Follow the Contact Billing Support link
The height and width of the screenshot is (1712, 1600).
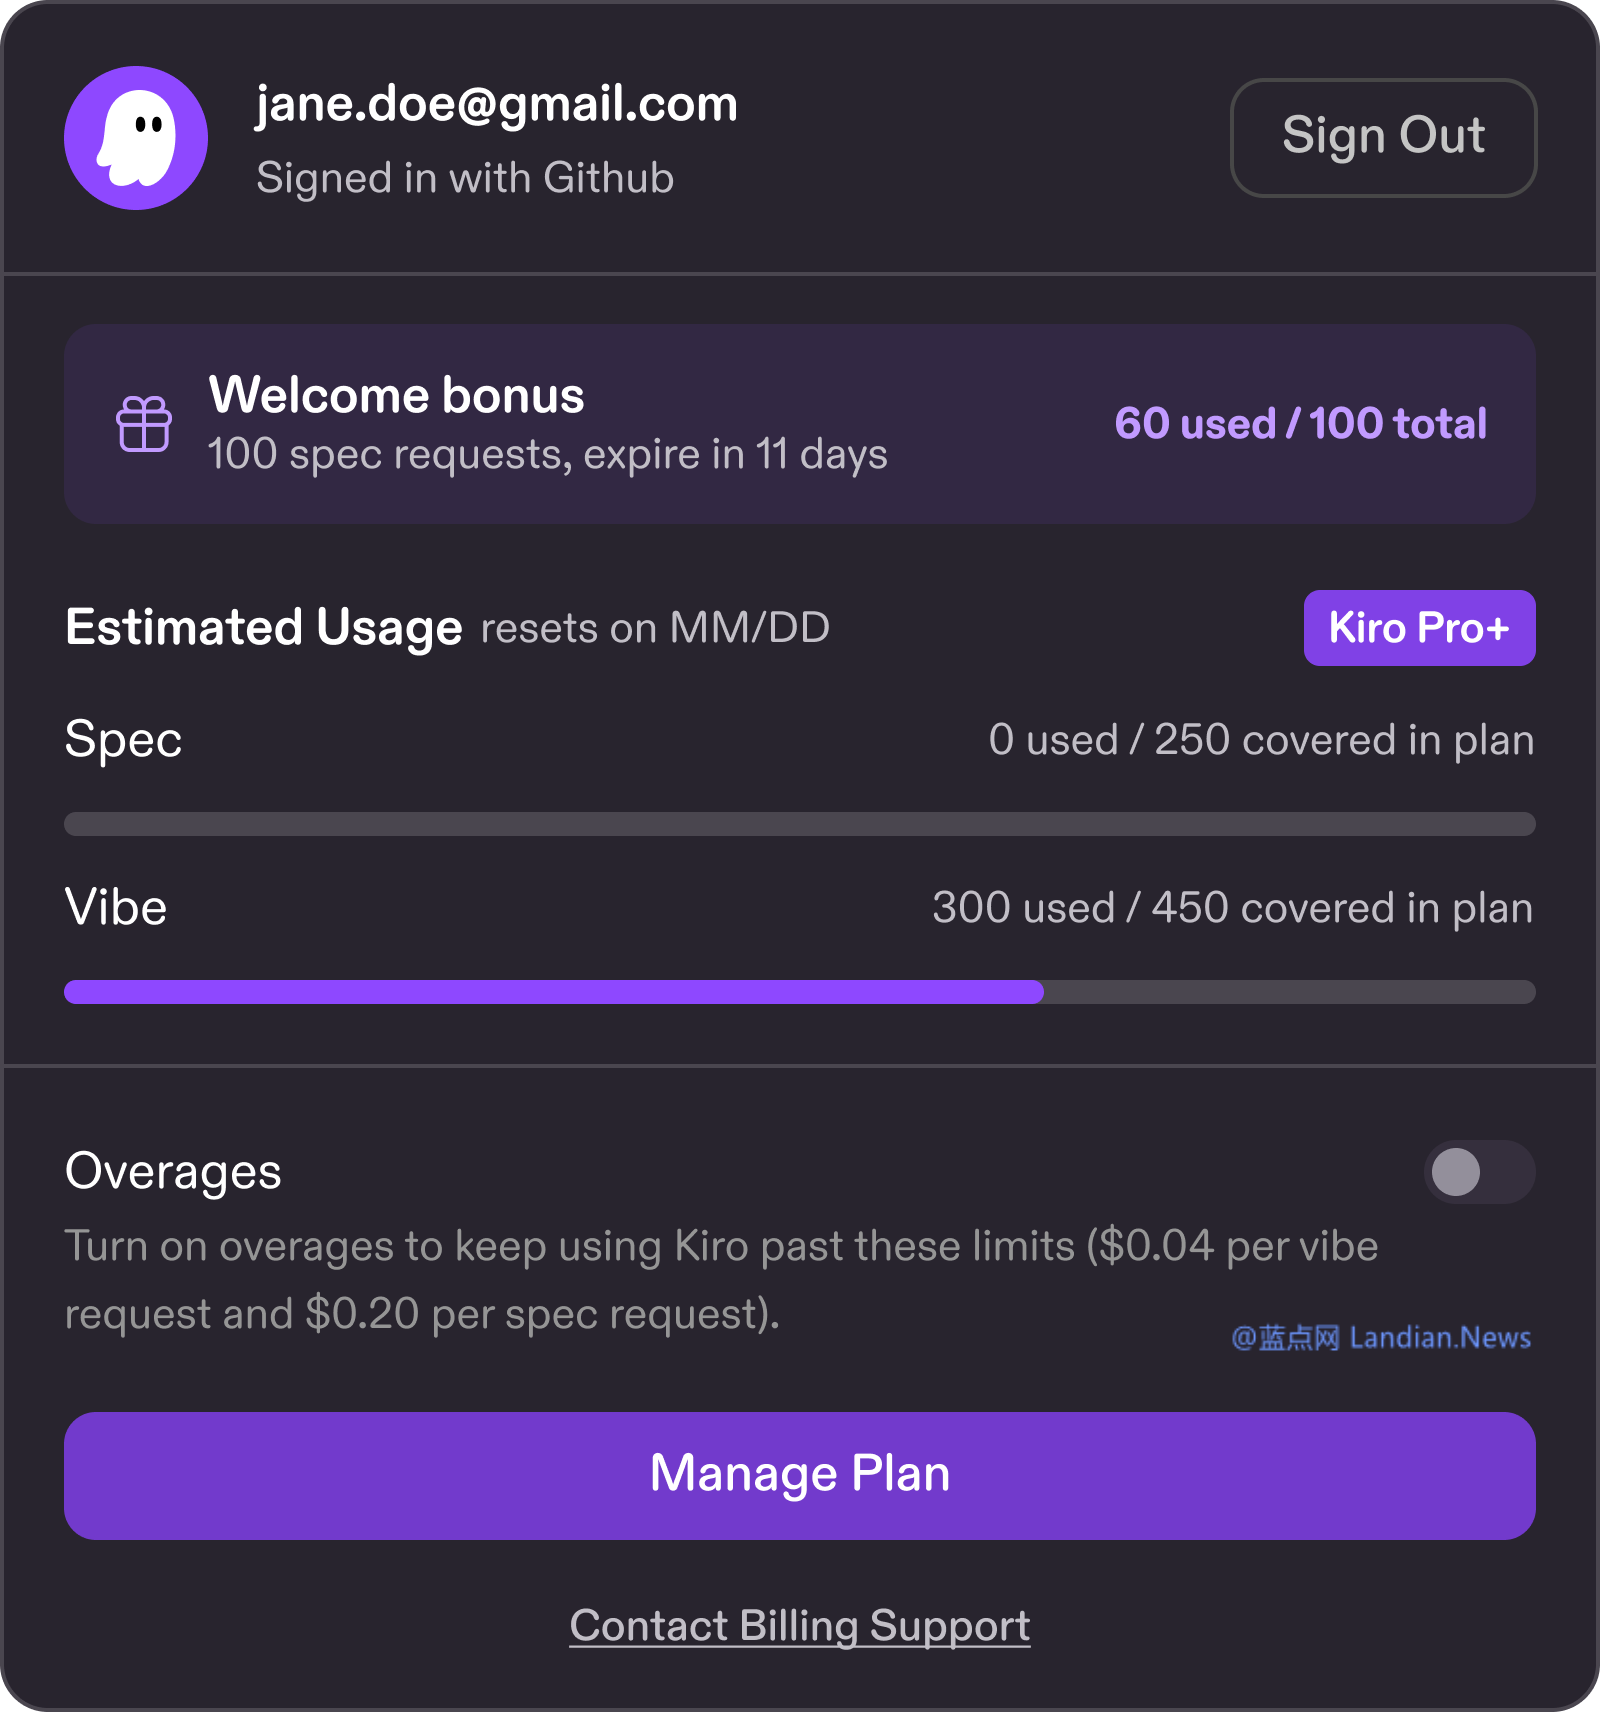coord(800,1626)
